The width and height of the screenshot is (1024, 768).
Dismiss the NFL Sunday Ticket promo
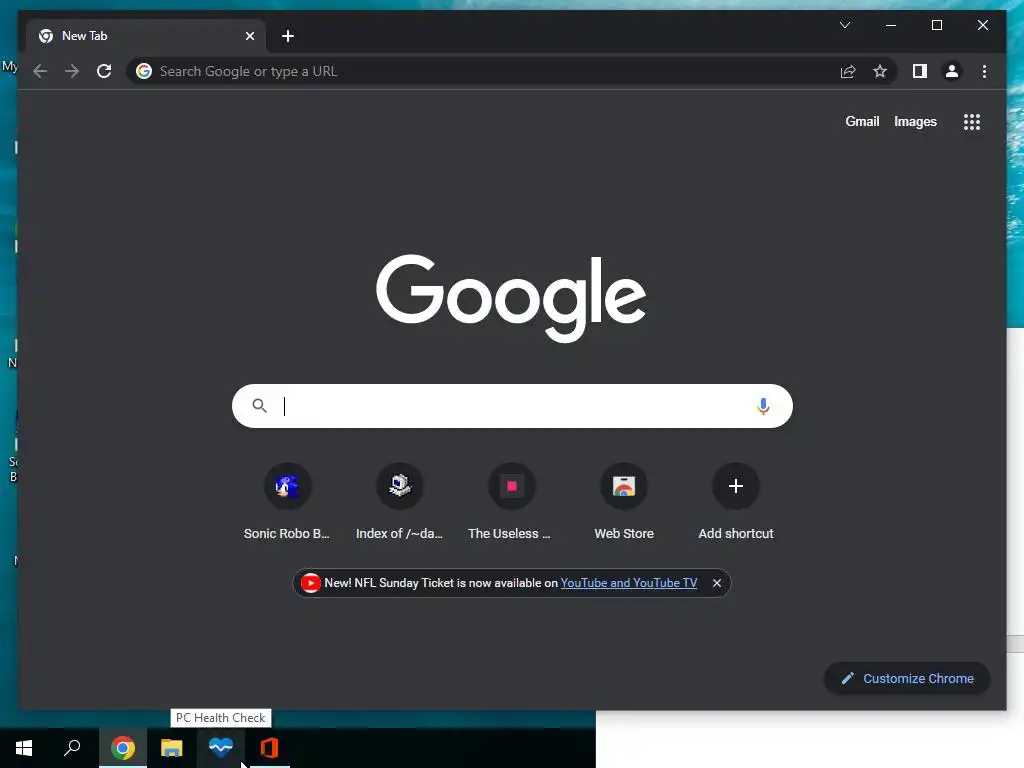(716, 583)
